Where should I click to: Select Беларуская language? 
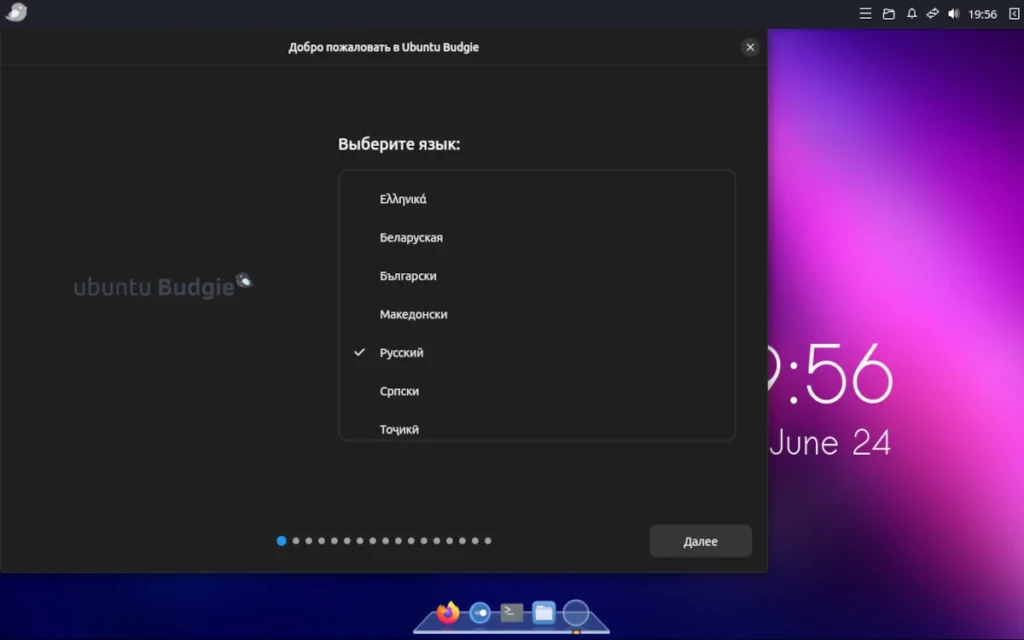point(537,238)
